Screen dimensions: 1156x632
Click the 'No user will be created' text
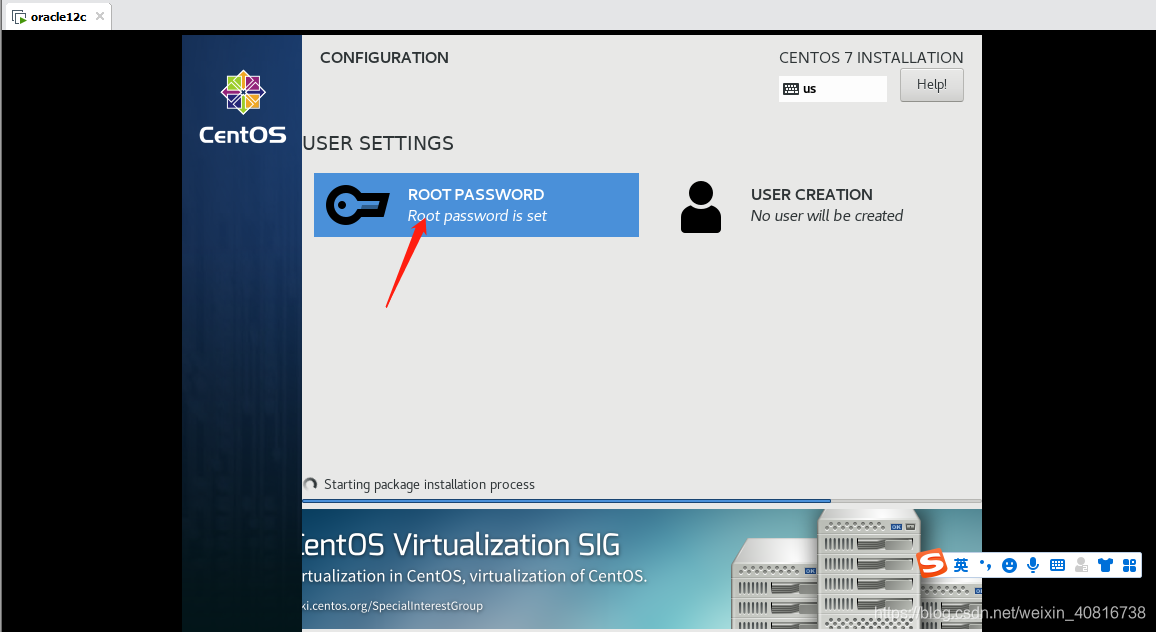826,216
